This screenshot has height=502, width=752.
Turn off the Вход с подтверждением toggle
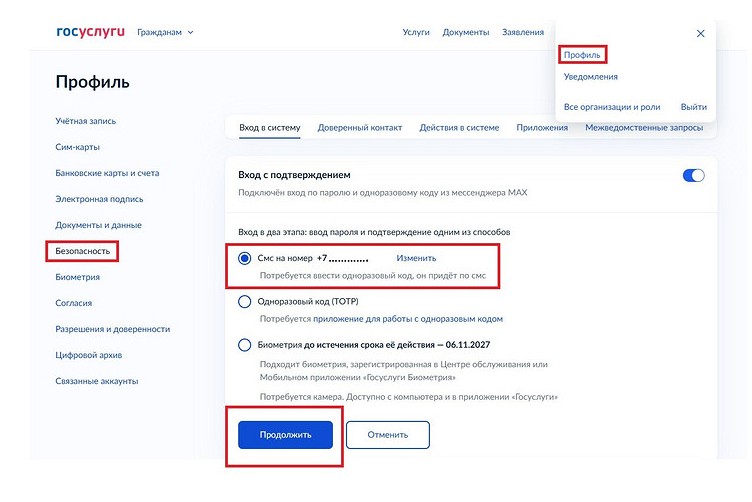pos(693,175)
